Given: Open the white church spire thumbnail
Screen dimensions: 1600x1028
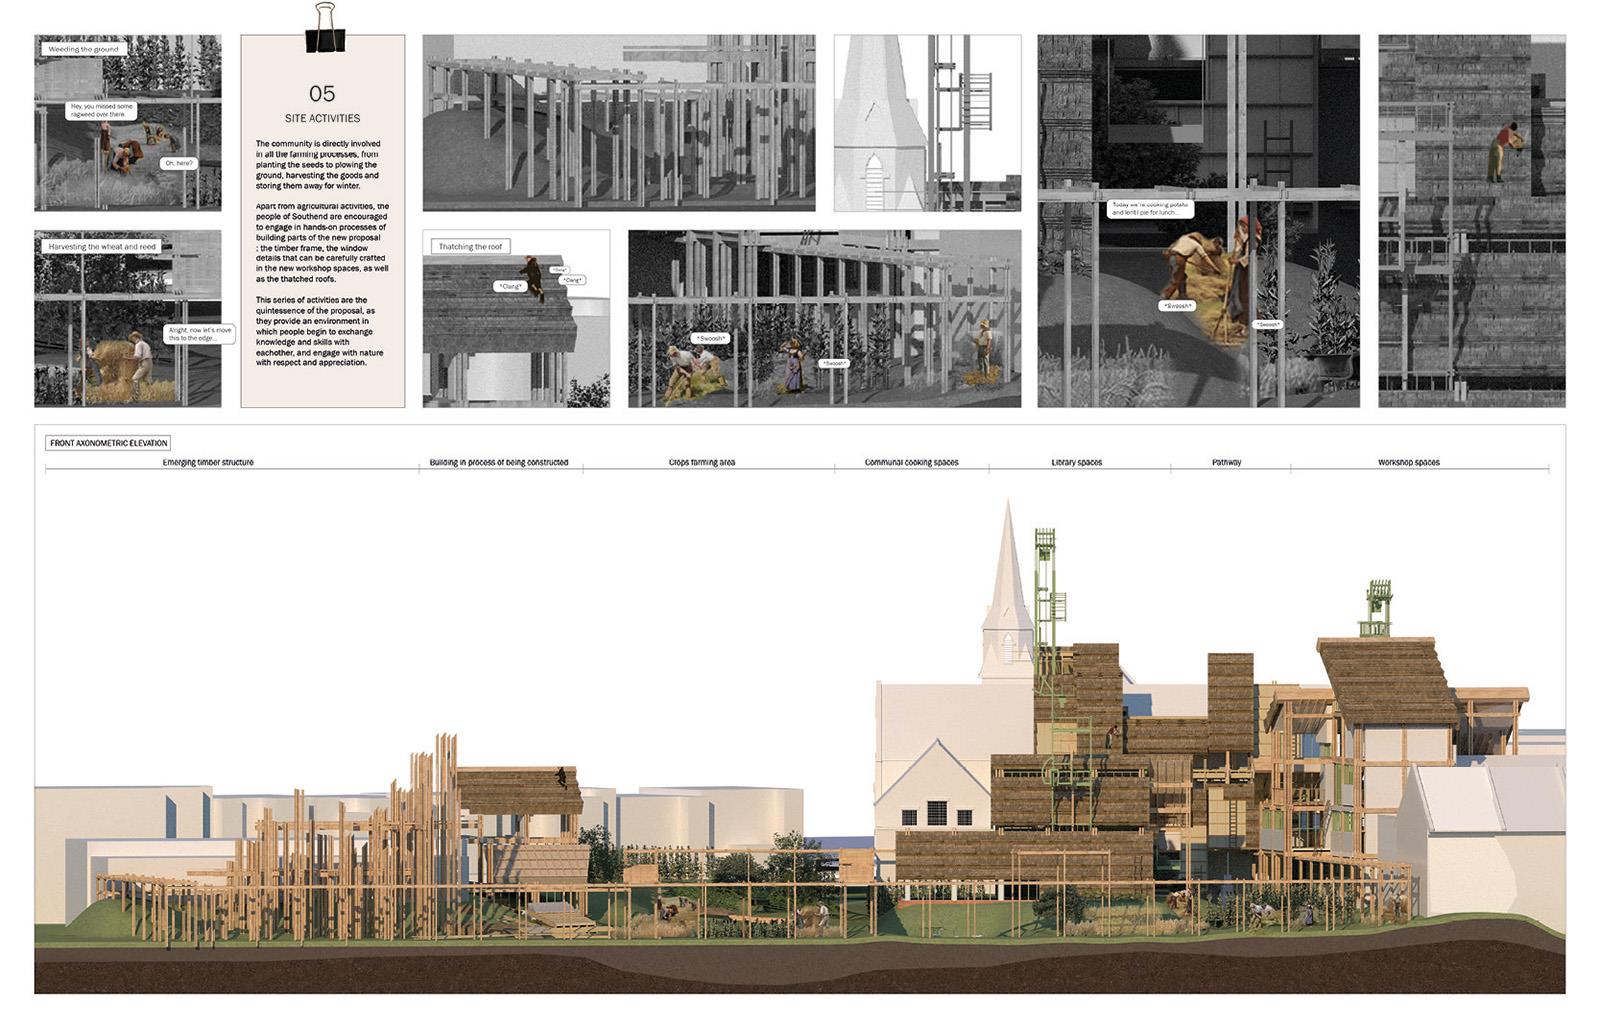Looking at the screenshot, I should pos(927,123).
